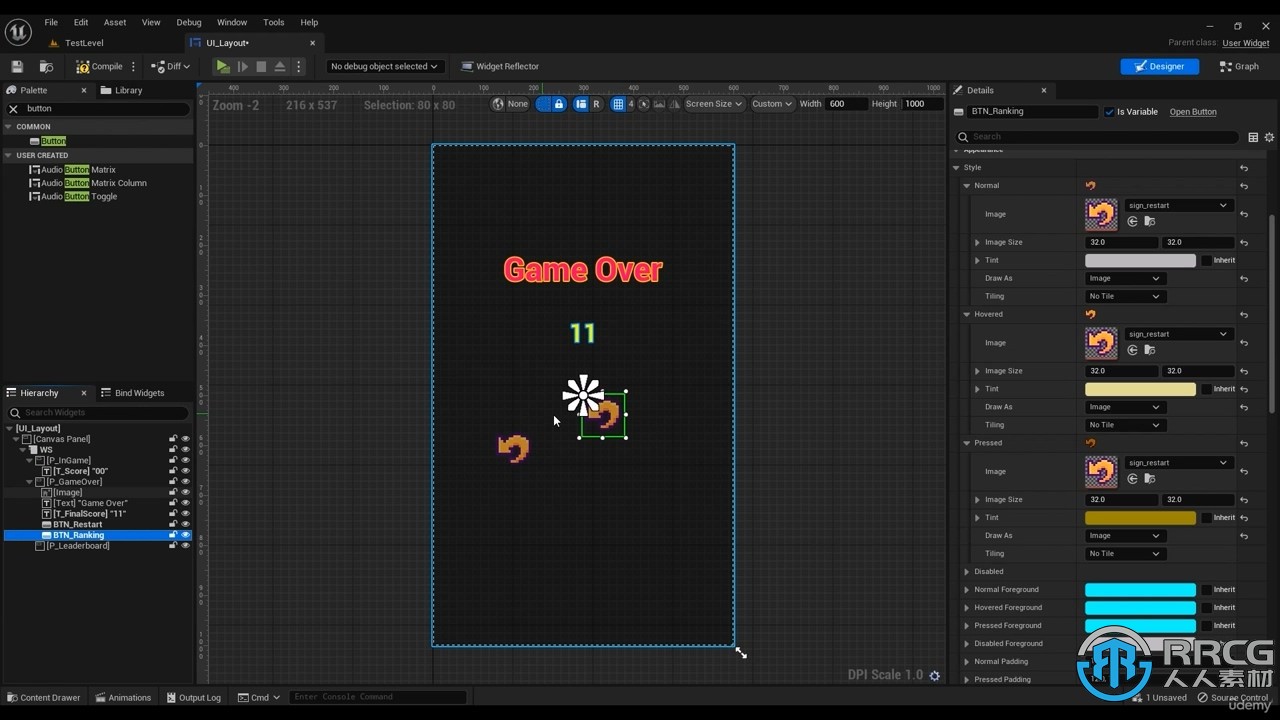Open the Asset menu
Image resolution: width=1280 pixels, height=720 pixels.
tap(115, 22)
